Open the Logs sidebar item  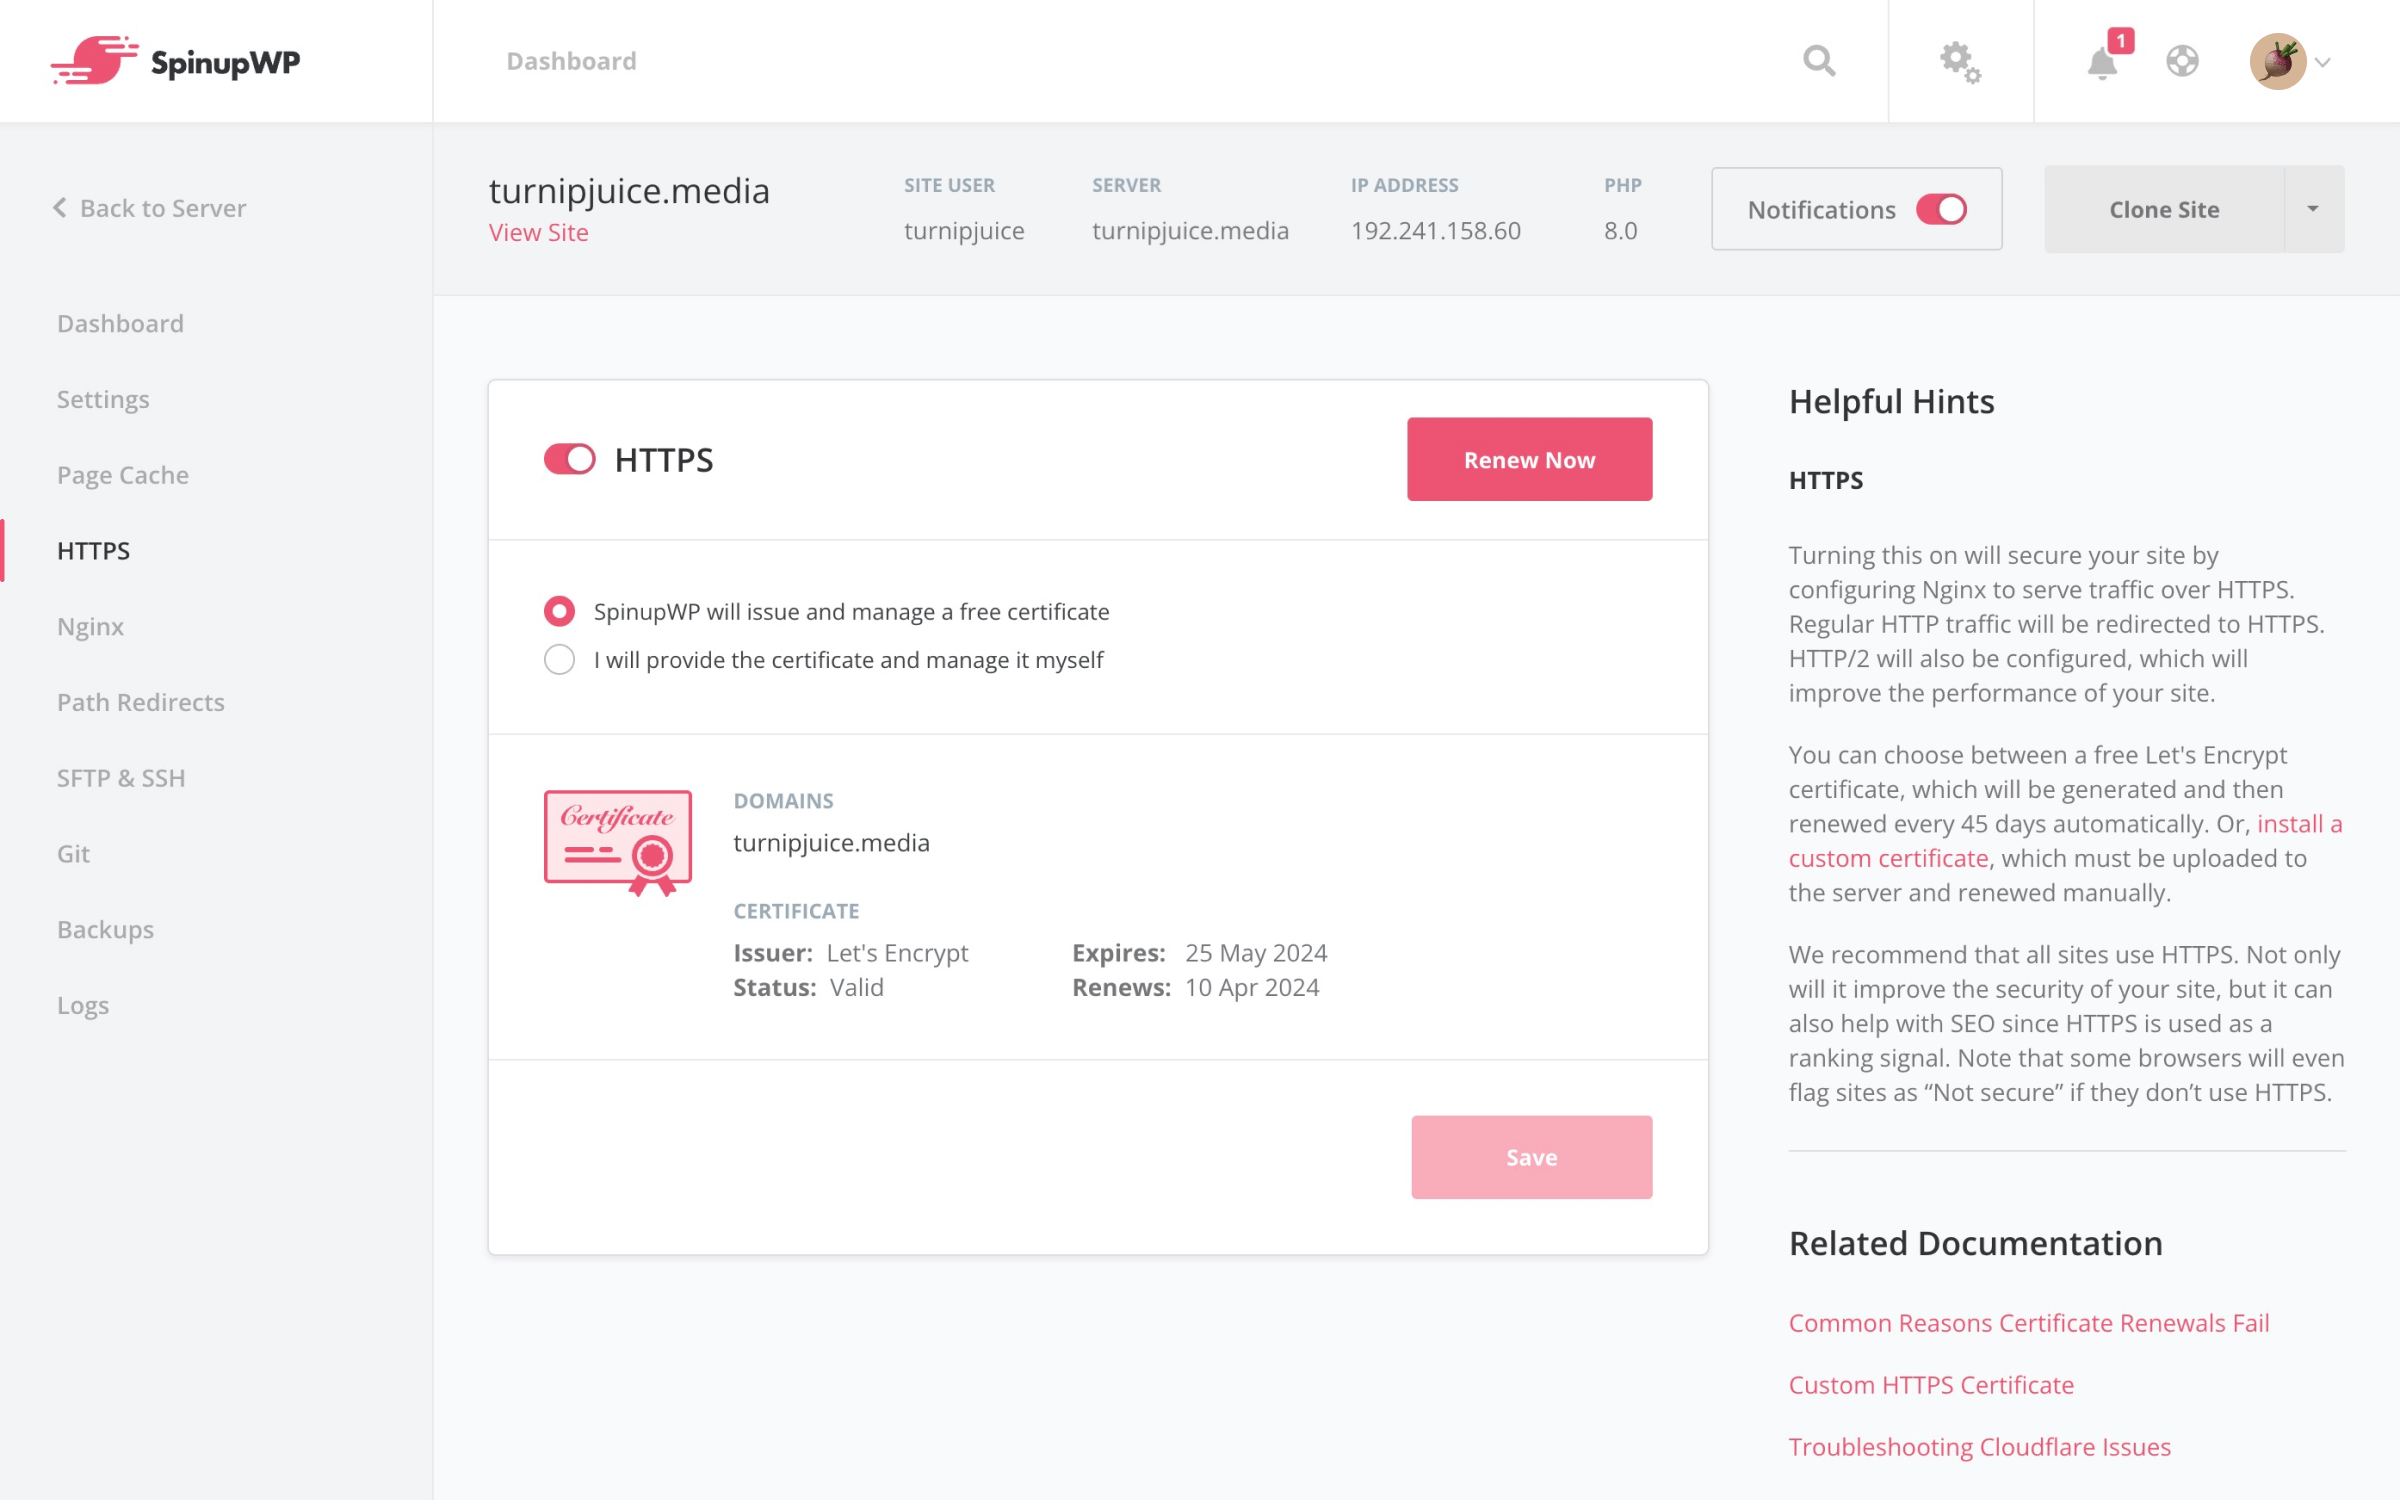[83, 1005]
